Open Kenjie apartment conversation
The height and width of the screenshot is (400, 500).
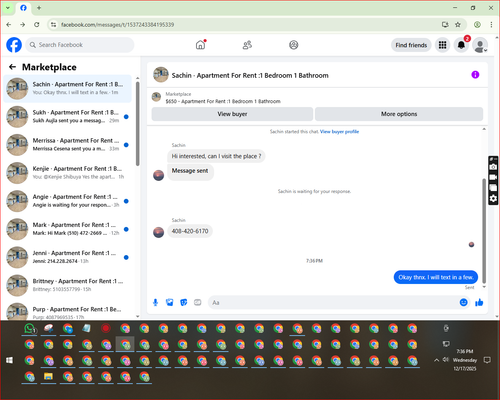(67, 173)
